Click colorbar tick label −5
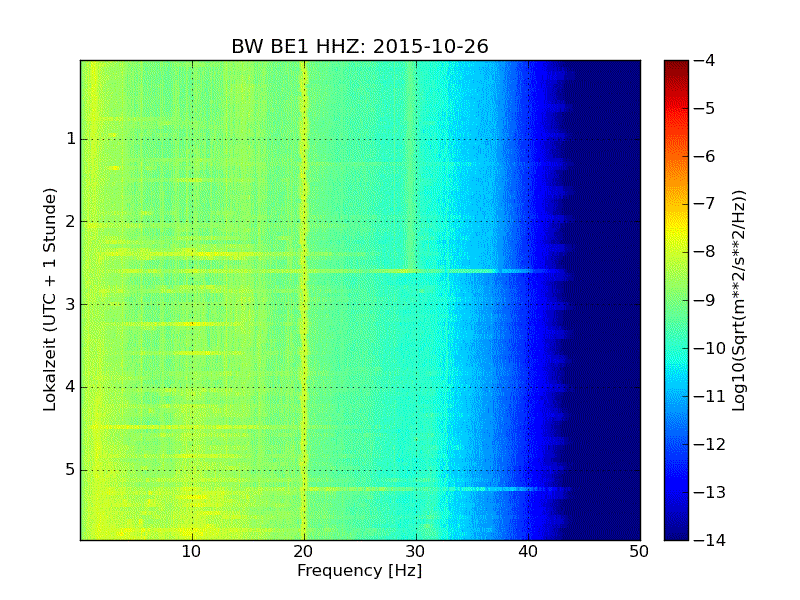The image size is (800, 600). tap(705, 108)
